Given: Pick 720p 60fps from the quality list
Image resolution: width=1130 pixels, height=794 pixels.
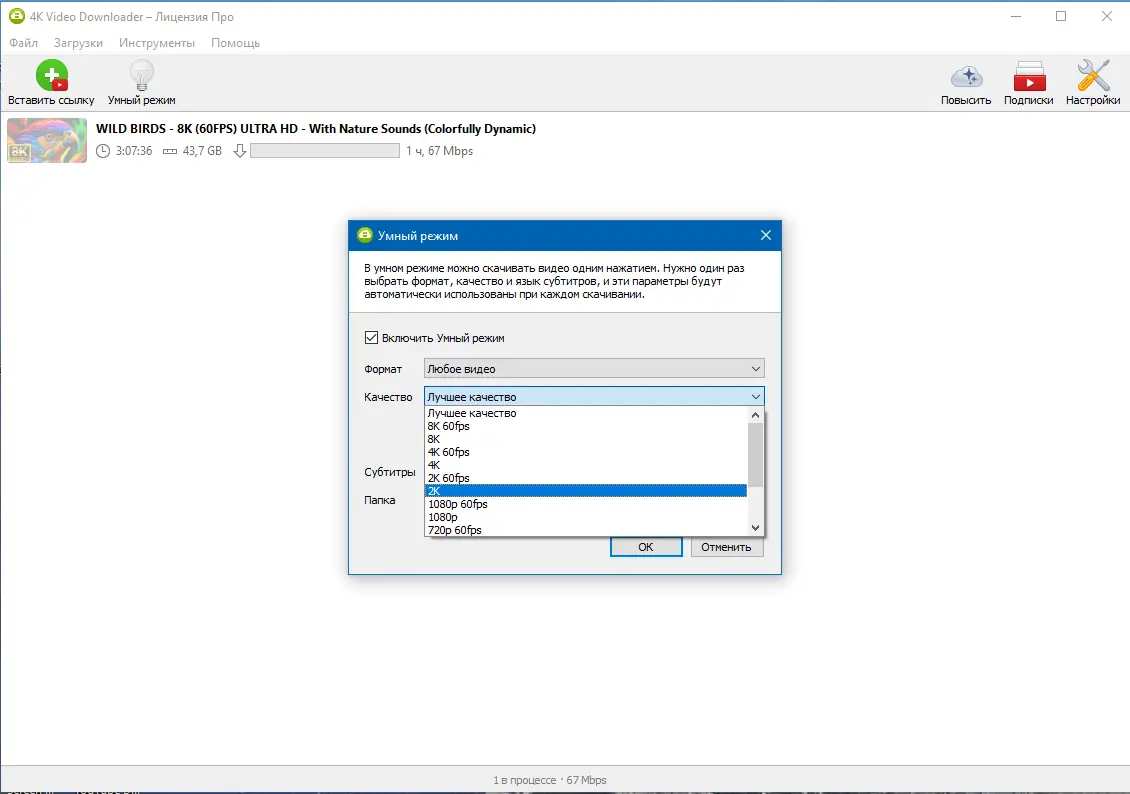Looking at the screenshot, I should pyautogui.click(x=586, y=530).
